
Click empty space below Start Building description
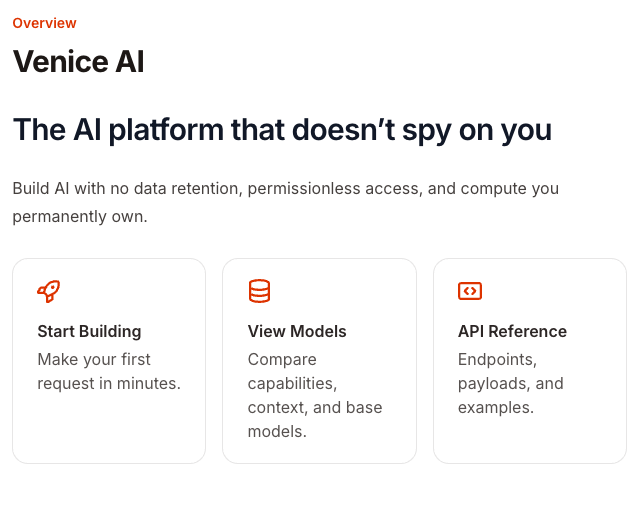click(x=108, y=430)
